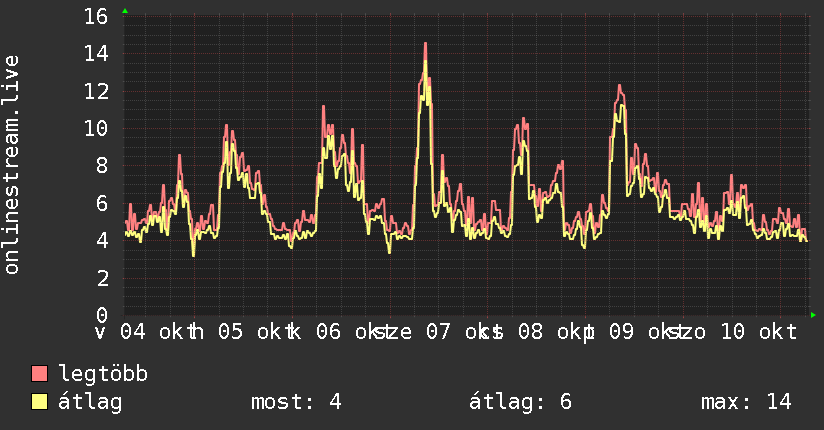
Task: Click the 'most: 4' current value
Action: click(x=296, y=402)
